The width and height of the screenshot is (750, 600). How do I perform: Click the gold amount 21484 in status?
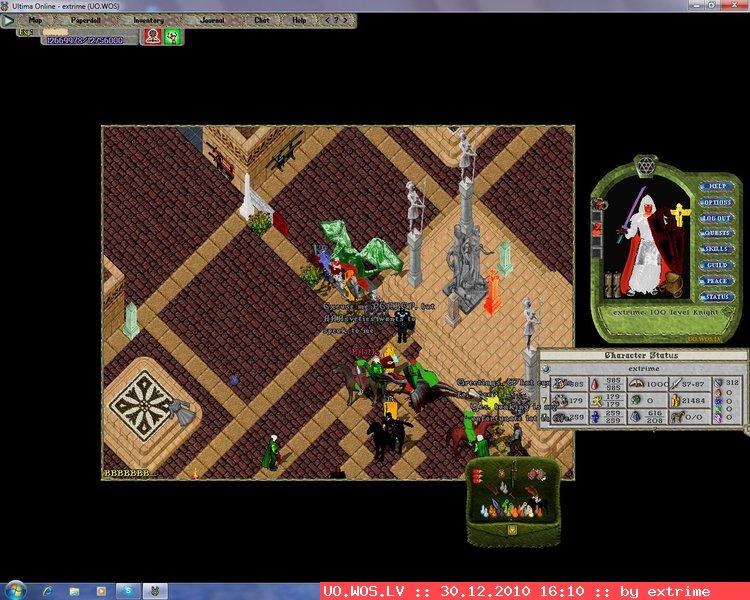click(x=692, y=400)
